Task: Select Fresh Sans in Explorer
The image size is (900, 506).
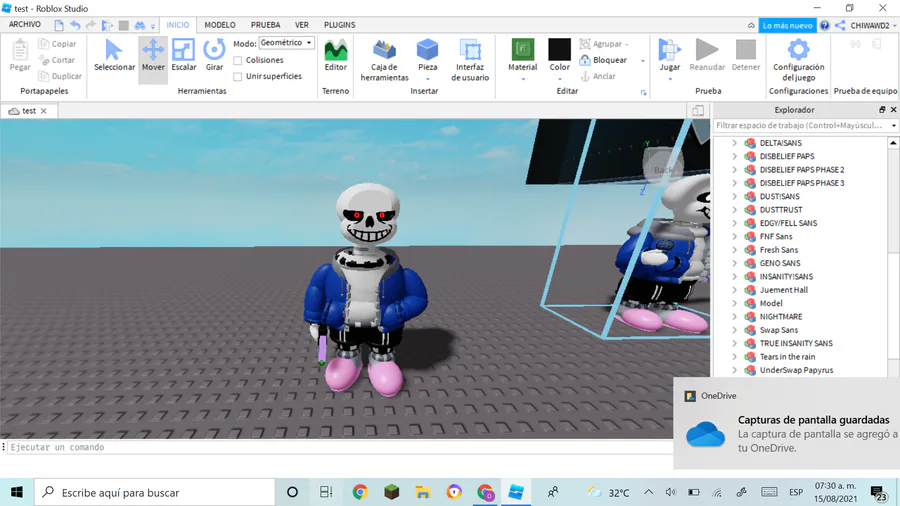Action: [779, 250]
